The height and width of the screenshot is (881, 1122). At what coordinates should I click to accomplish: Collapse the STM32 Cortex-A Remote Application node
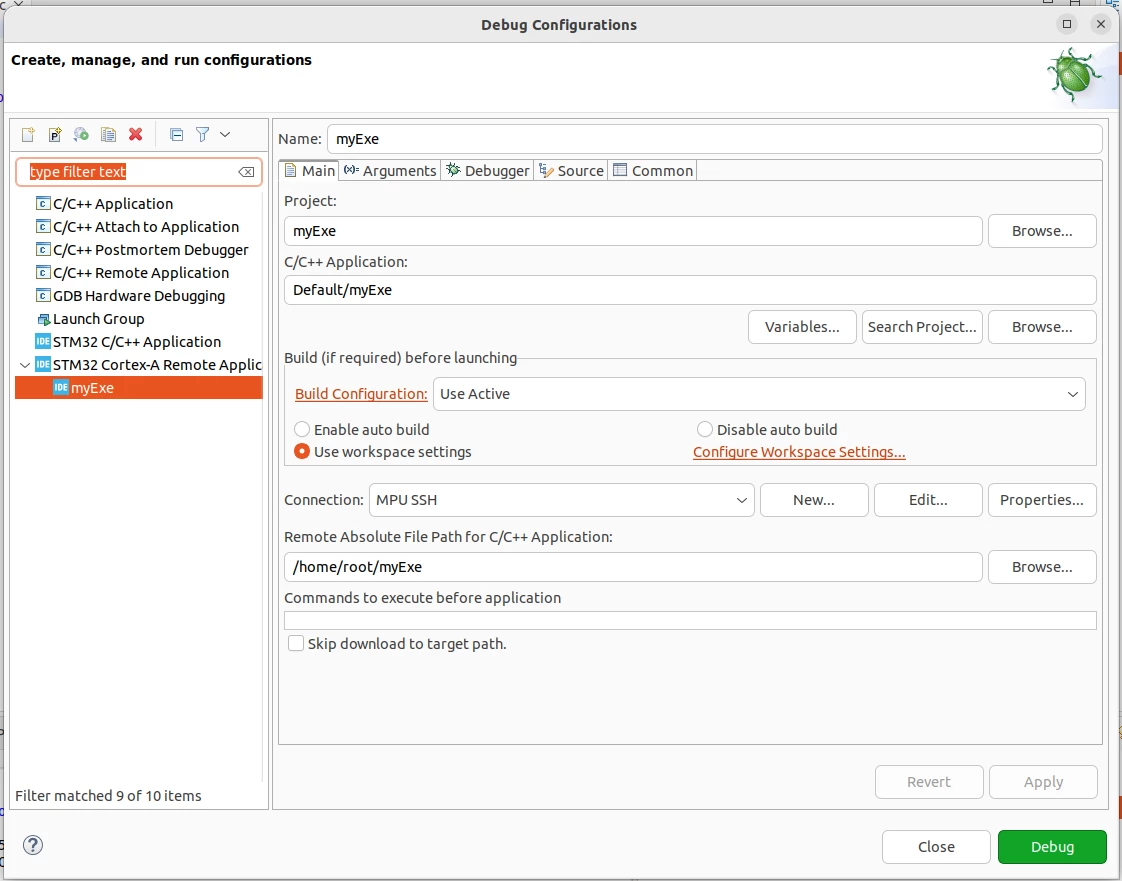pos(25,365)
